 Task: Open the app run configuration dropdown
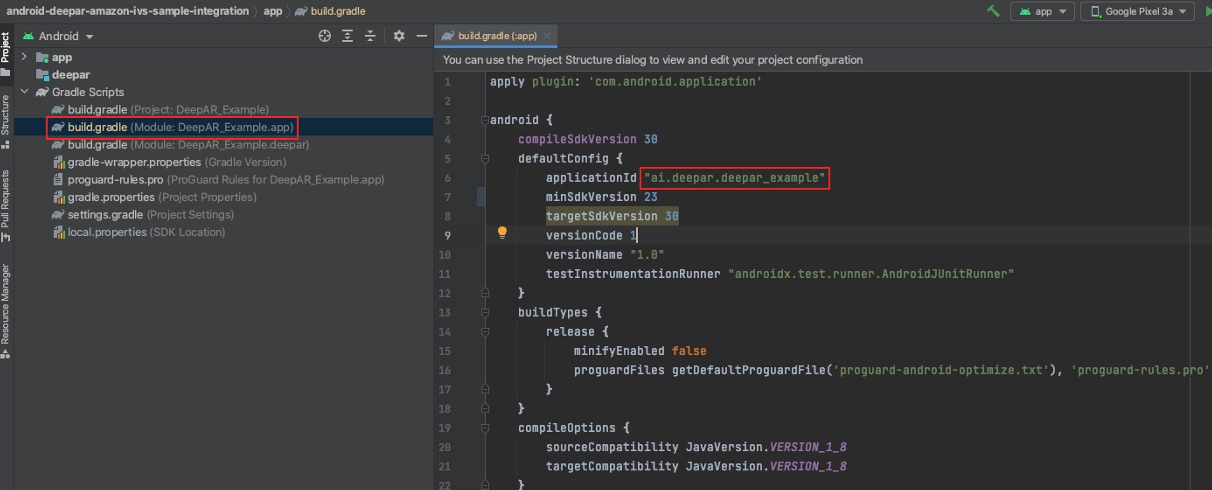click(x=1042, y=11)
